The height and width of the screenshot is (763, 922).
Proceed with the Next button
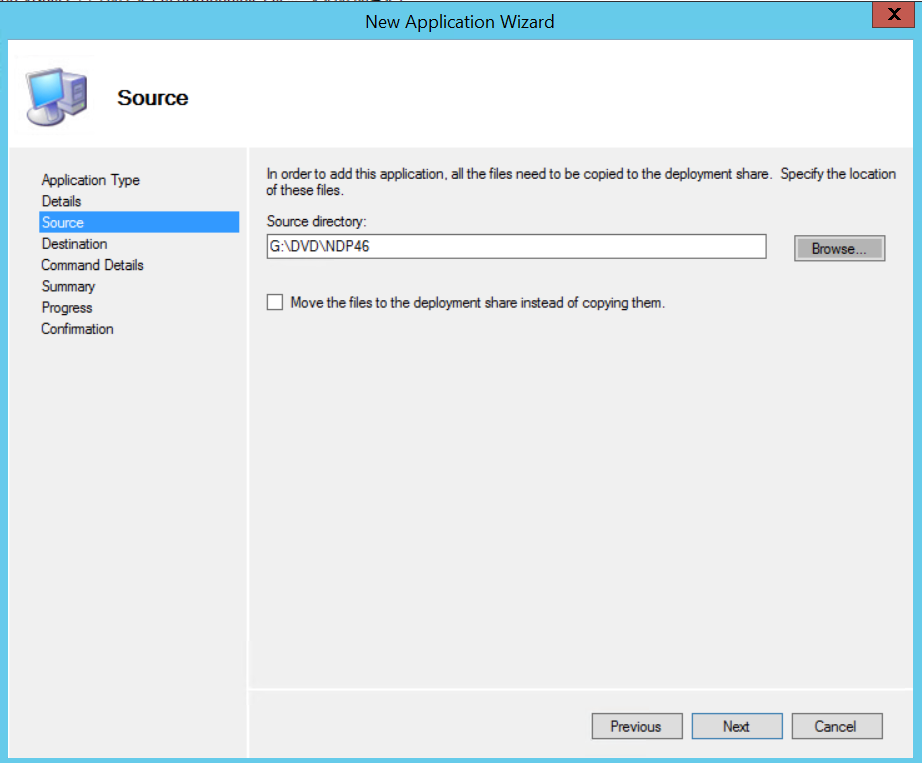click(x=736, y=726)
